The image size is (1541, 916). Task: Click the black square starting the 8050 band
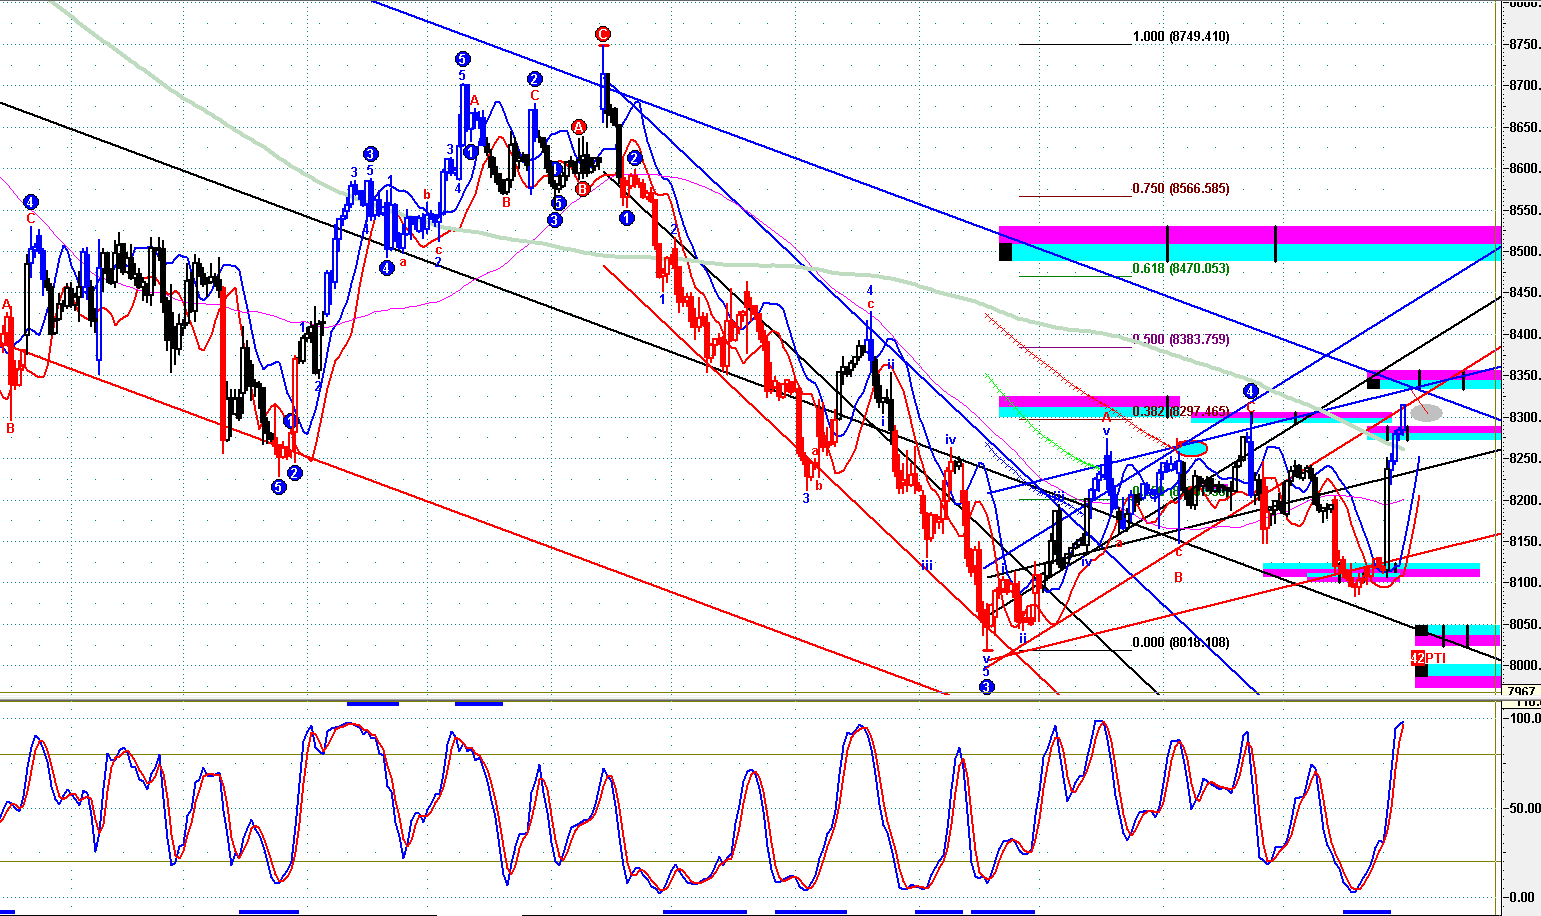click(1421, 630)
